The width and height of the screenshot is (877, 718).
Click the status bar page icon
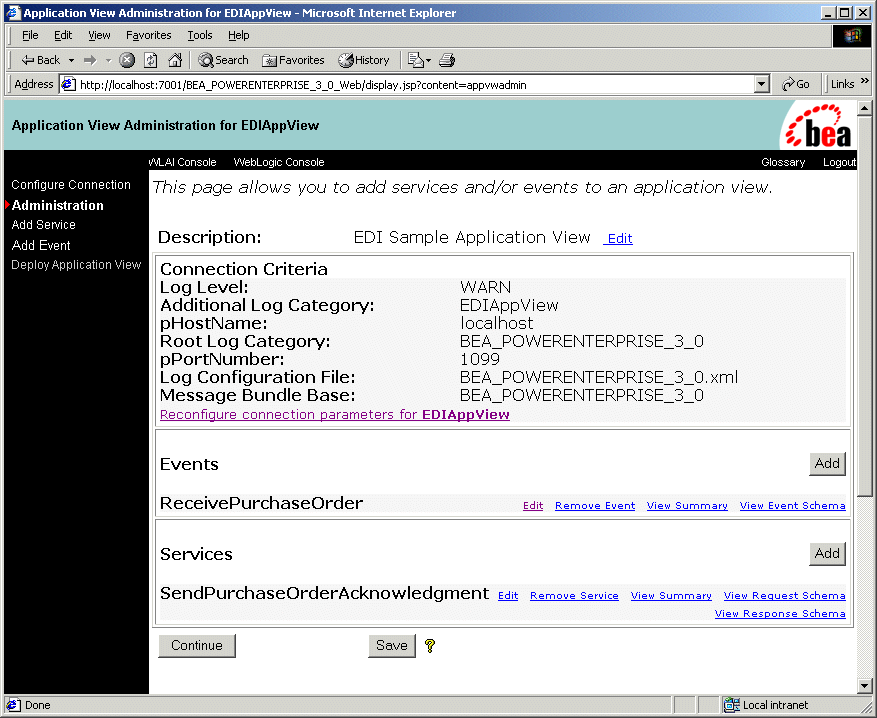(x=13, y=705)
